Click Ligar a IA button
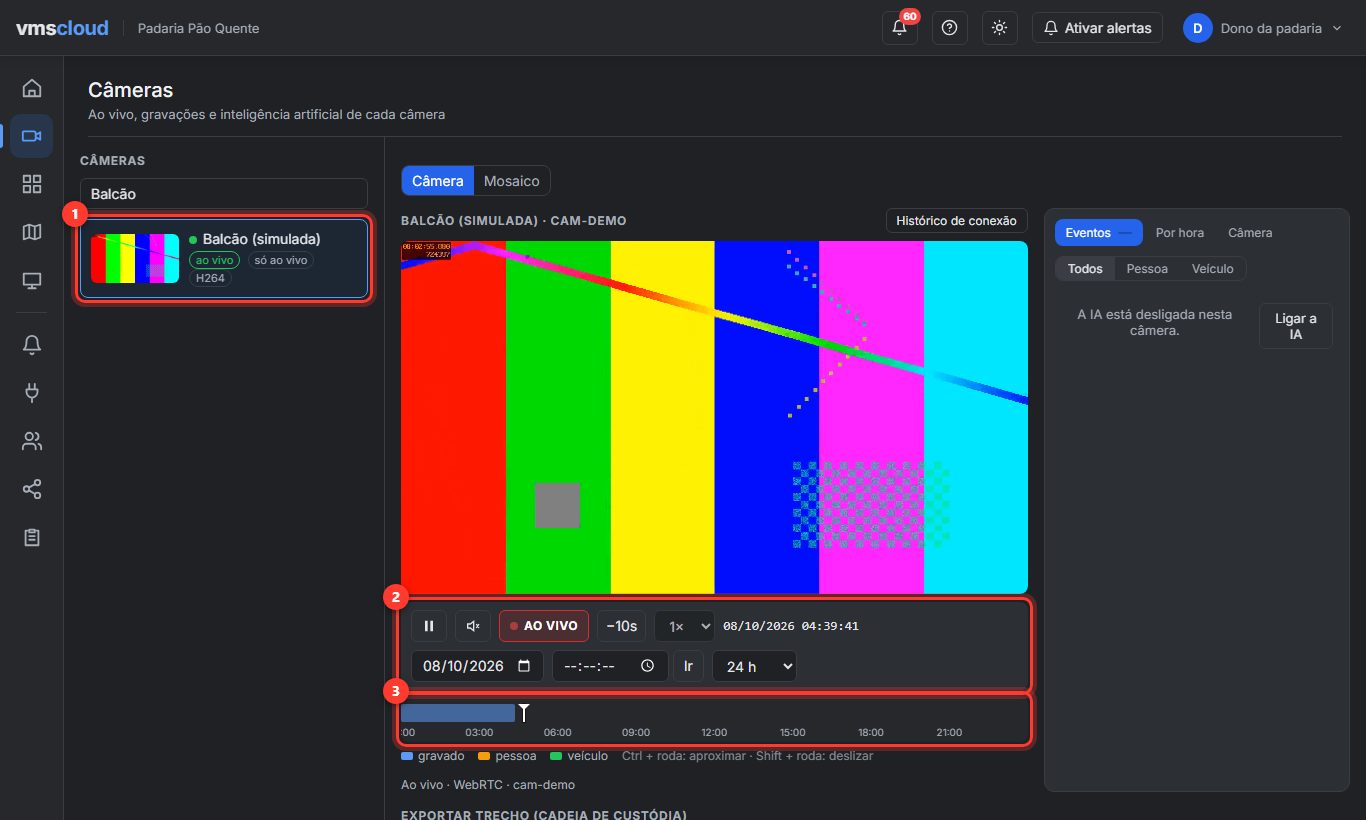The height and width of the screenshot is (820, 1366). [x=1296, y=326]
